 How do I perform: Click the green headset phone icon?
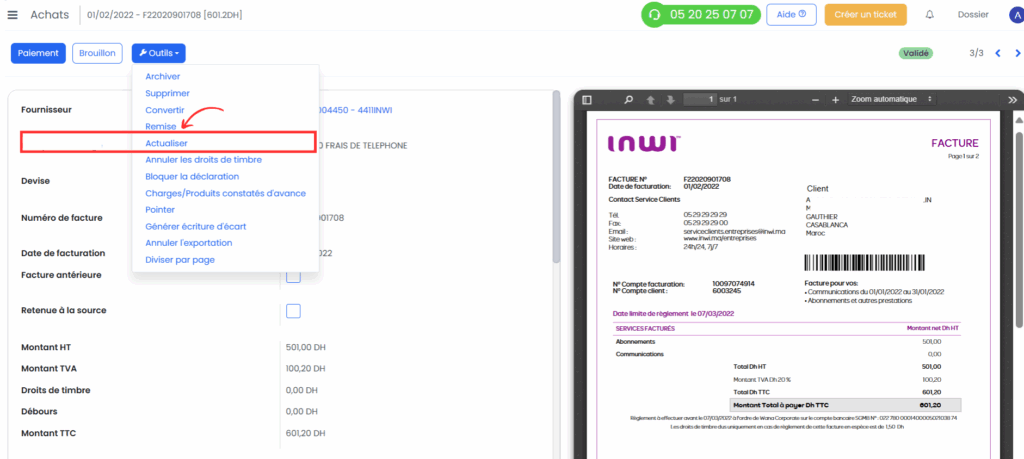[x=654, y=14]
